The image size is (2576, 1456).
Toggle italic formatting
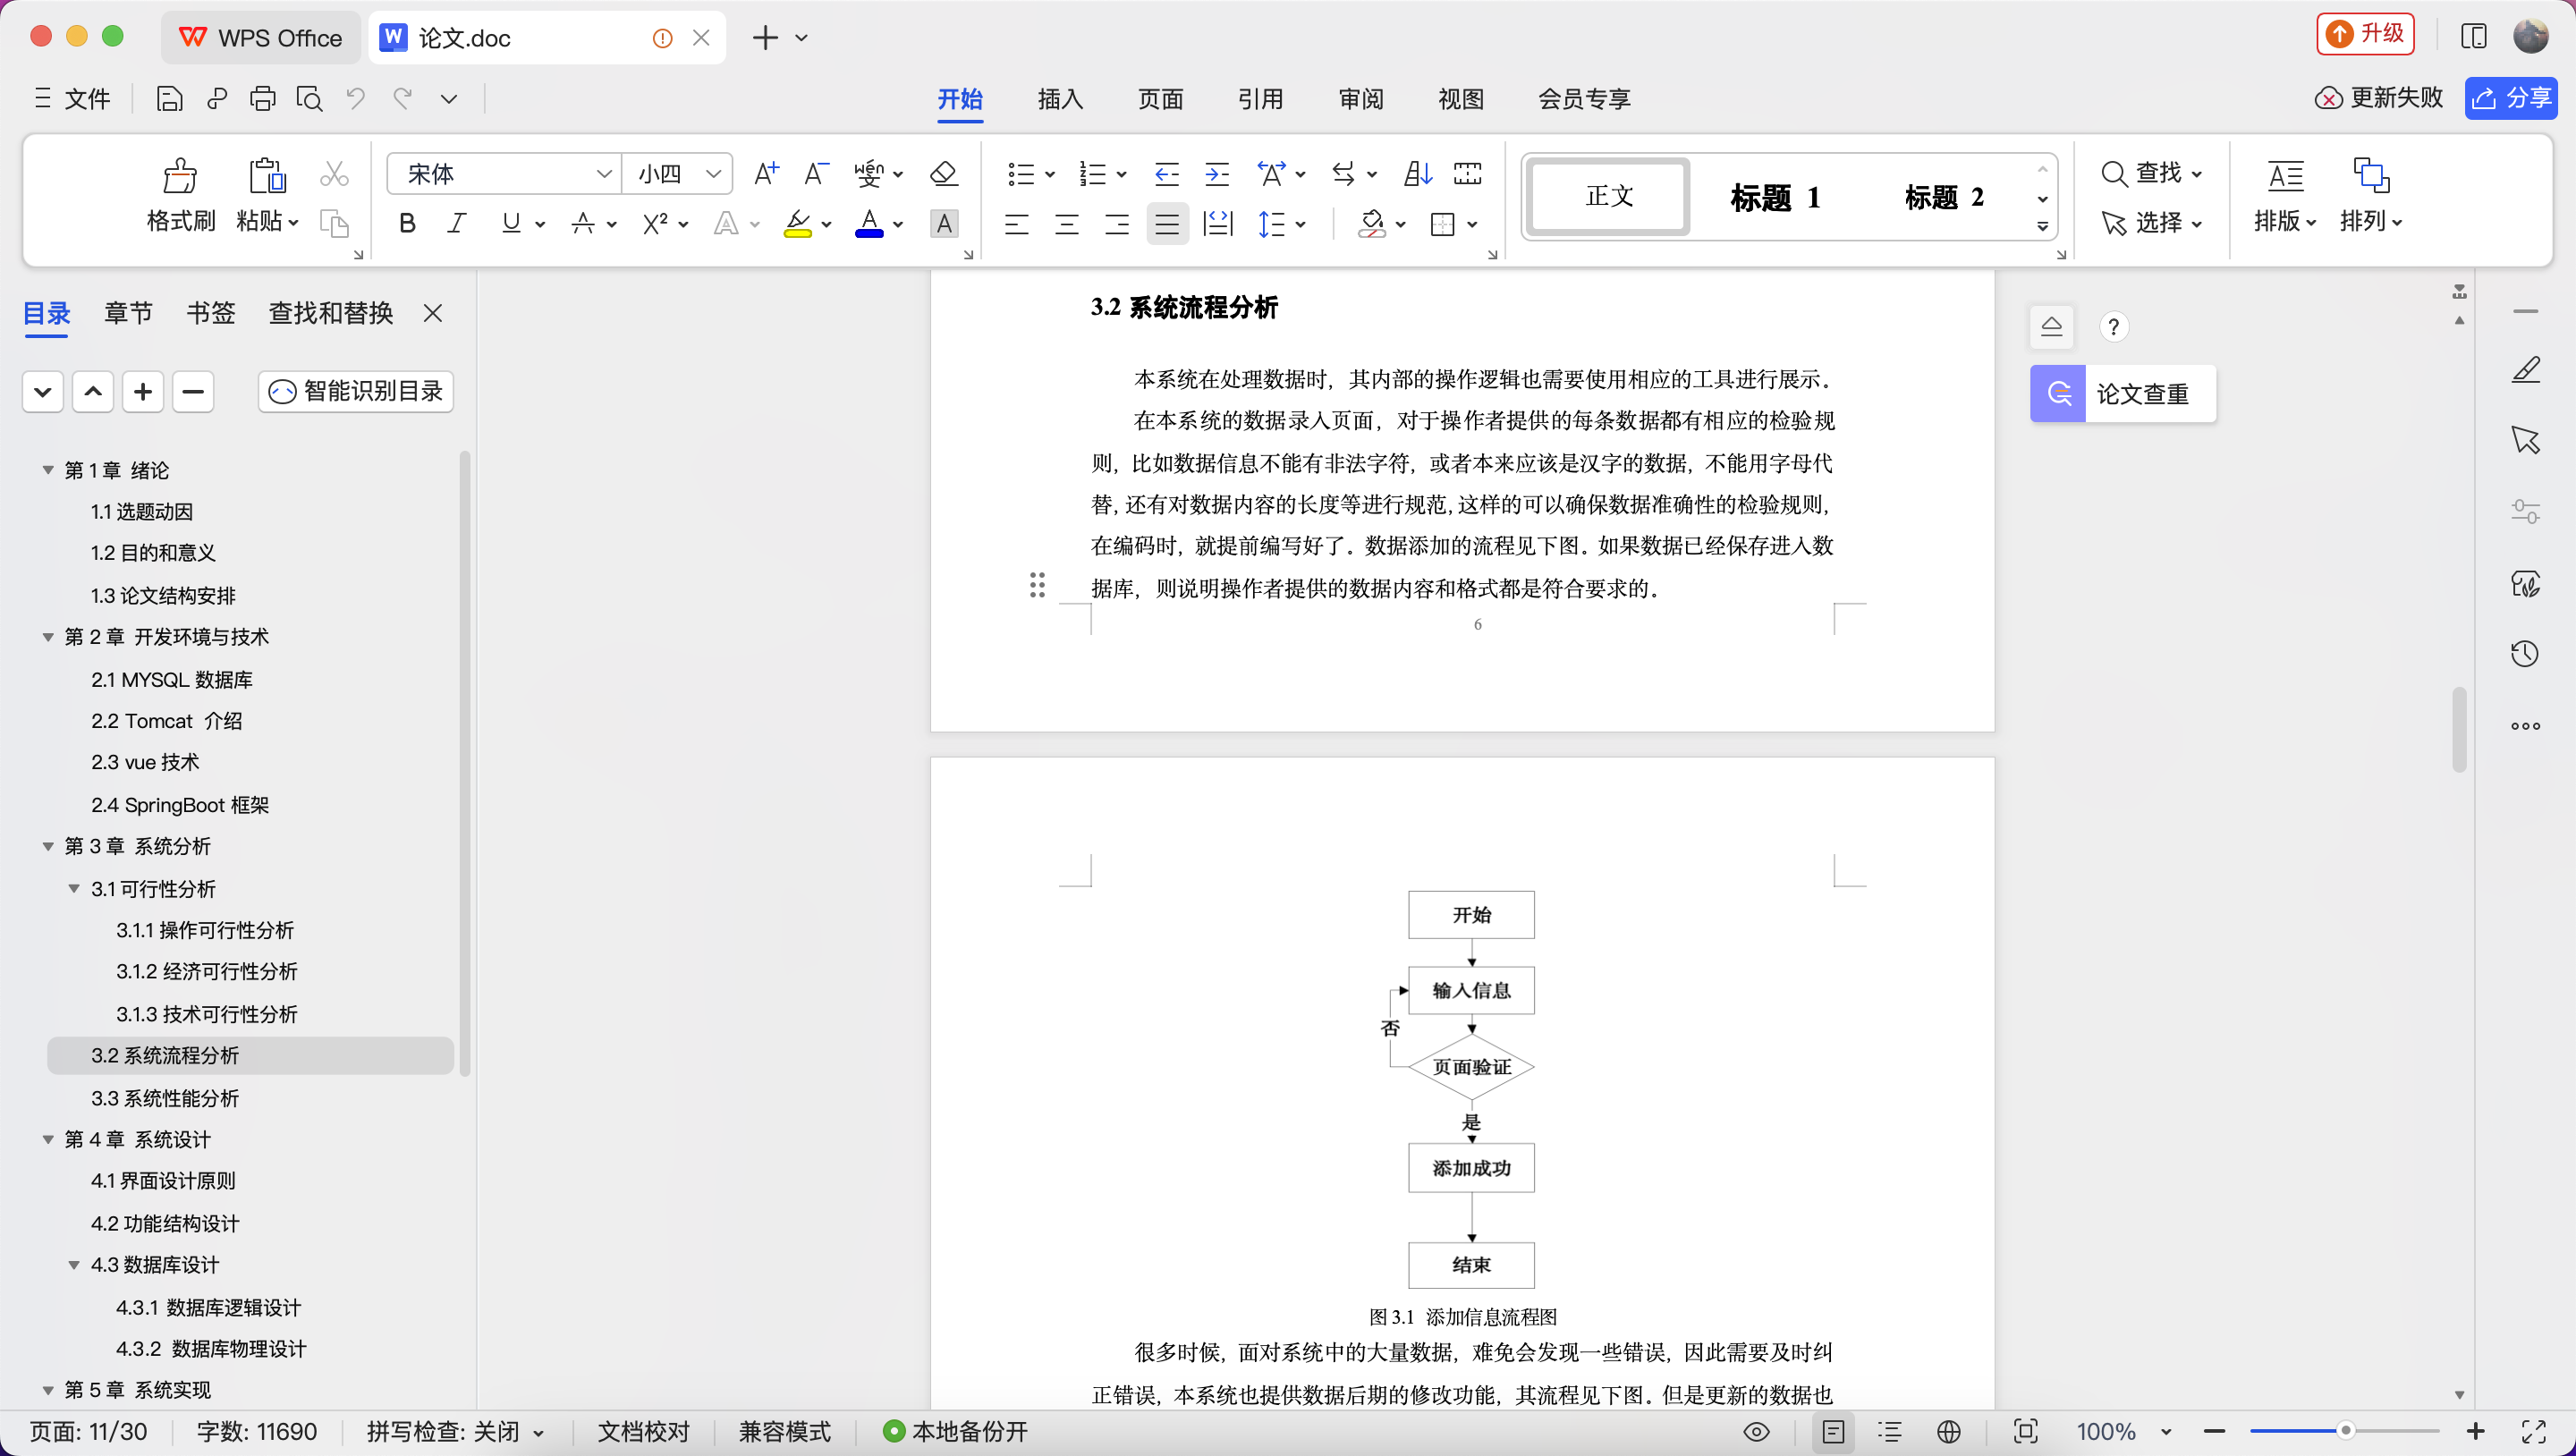tap(457, 224)
